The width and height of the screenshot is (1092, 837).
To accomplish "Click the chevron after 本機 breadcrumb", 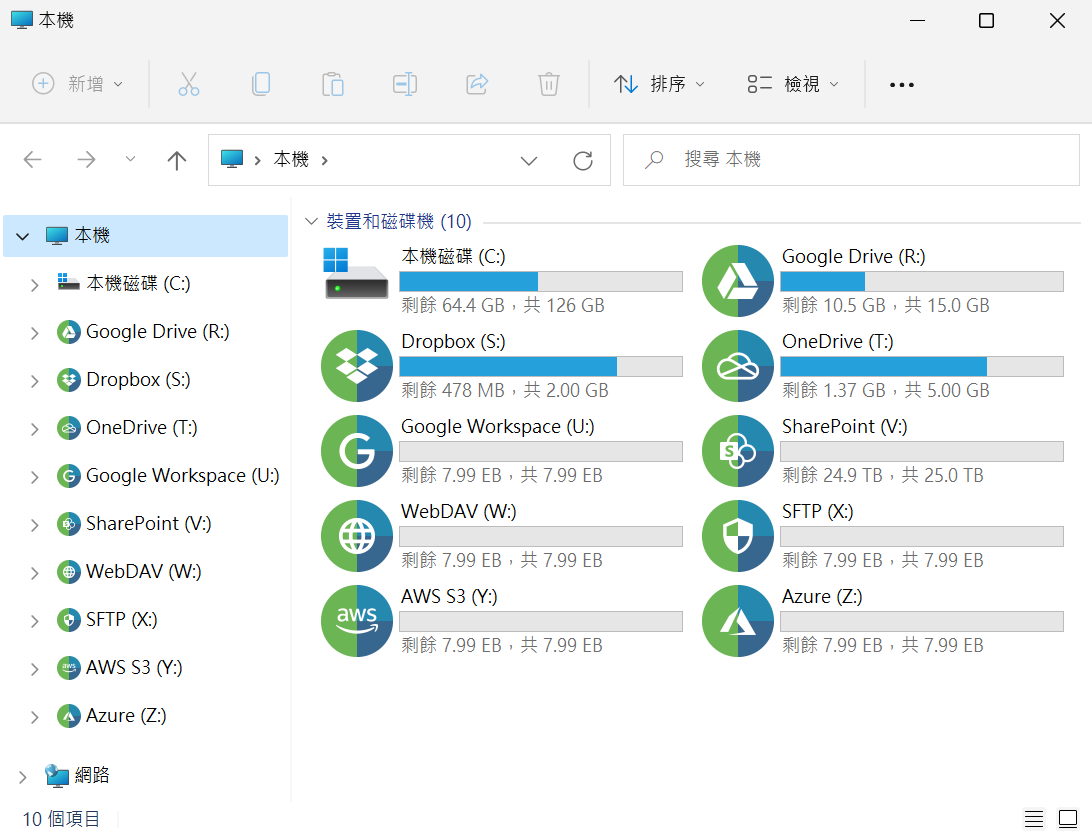I will [x=325, y=160].
